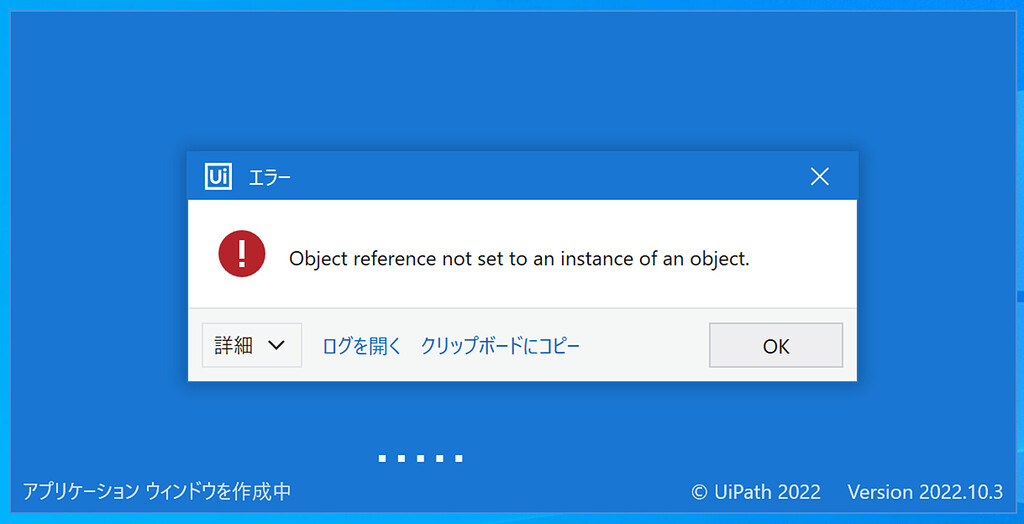Click the word 詳細 on the details button

(234, 345)
